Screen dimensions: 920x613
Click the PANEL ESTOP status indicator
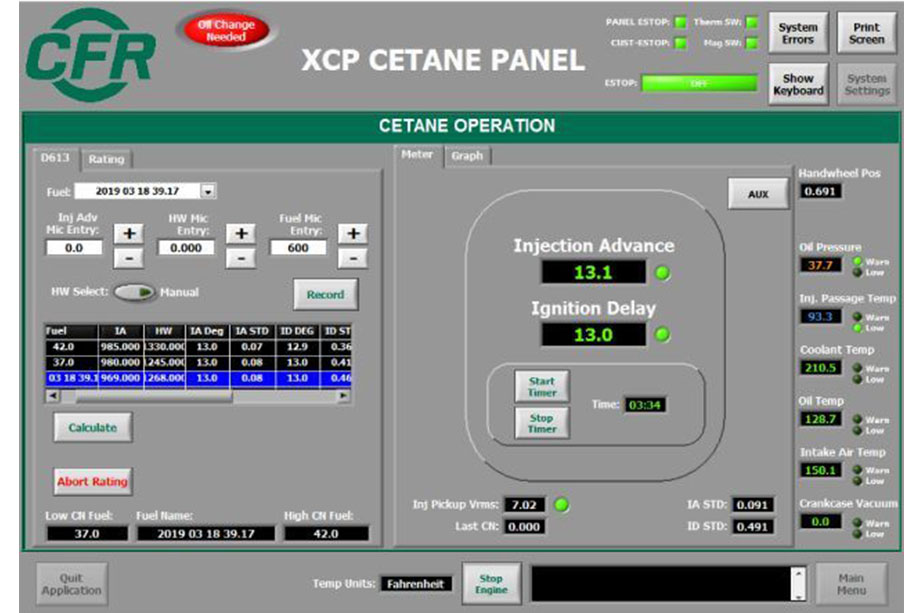coord(680,22)
